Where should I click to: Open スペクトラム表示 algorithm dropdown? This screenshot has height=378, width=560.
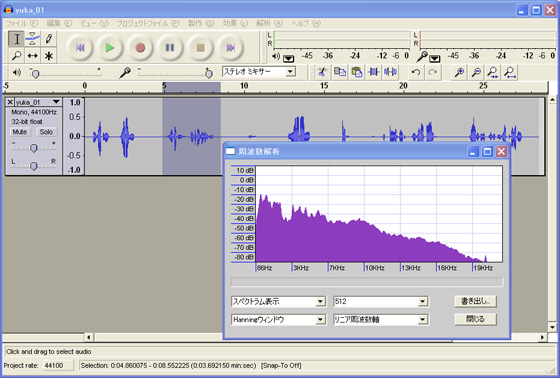[x=321, y=302]
